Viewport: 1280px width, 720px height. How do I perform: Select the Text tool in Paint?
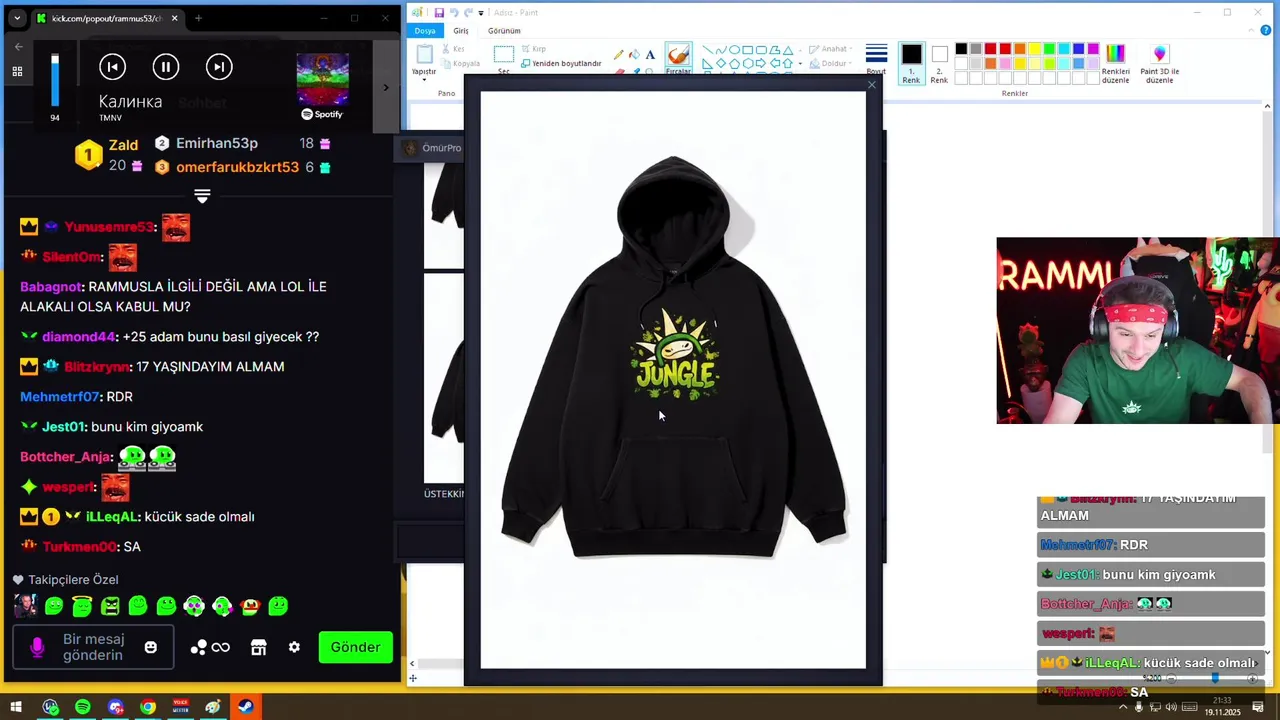pos(650,55)
